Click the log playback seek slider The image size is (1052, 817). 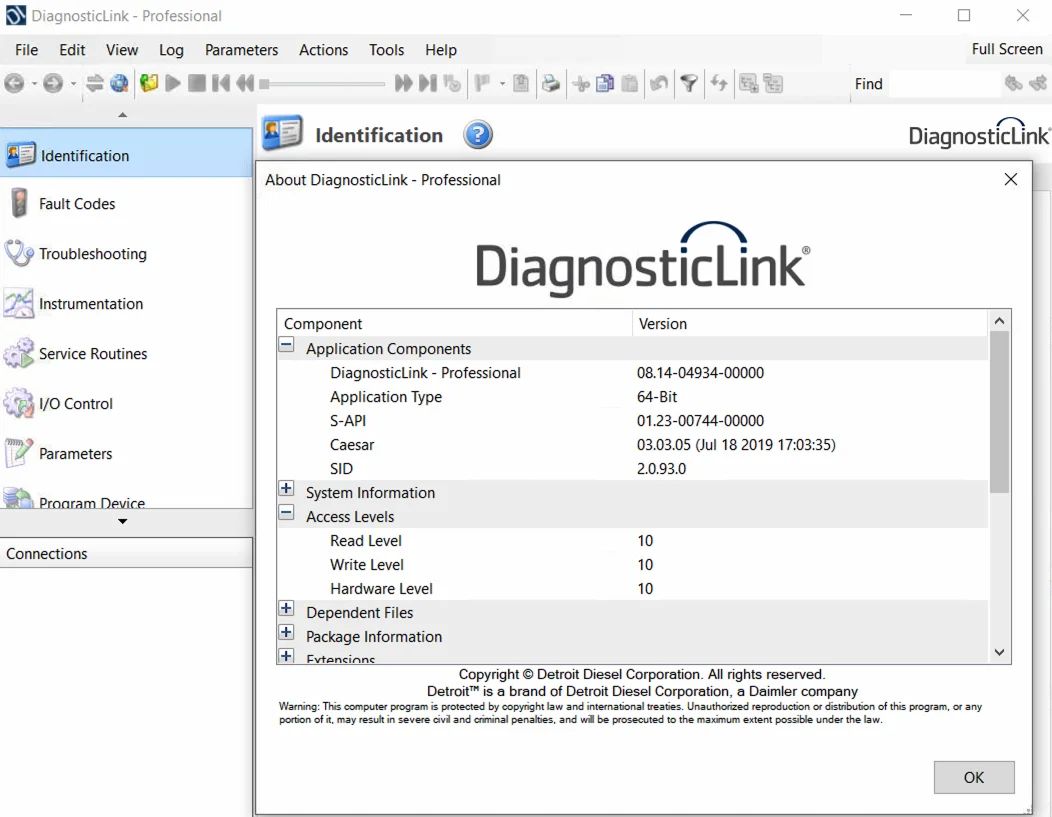(x=322, y=84)
